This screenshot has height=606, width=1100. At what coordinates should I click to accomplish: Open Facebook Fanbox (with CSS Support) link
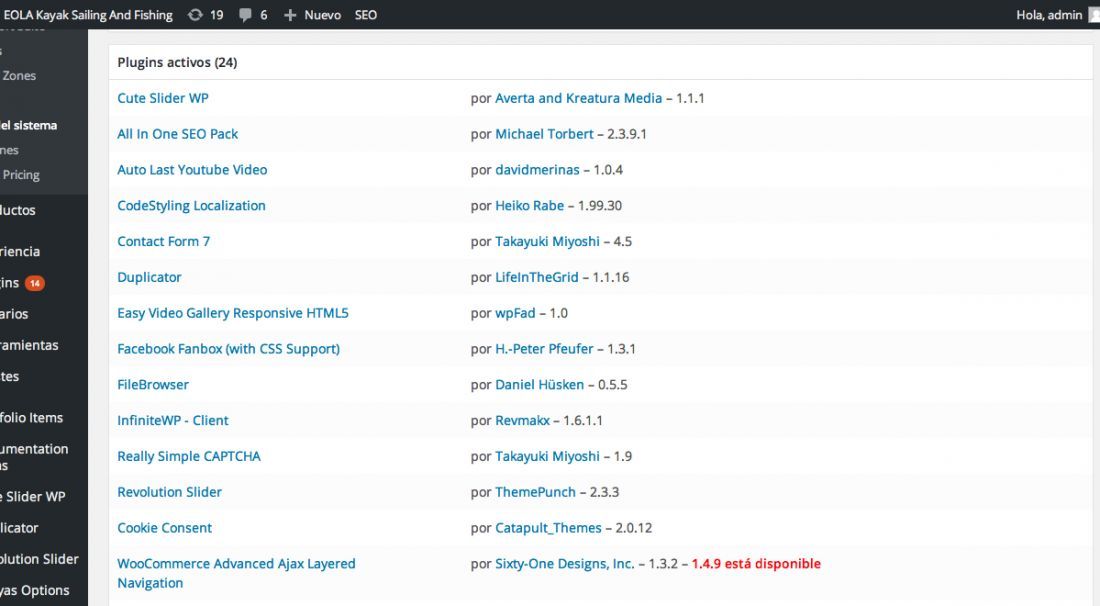(229, 349)
